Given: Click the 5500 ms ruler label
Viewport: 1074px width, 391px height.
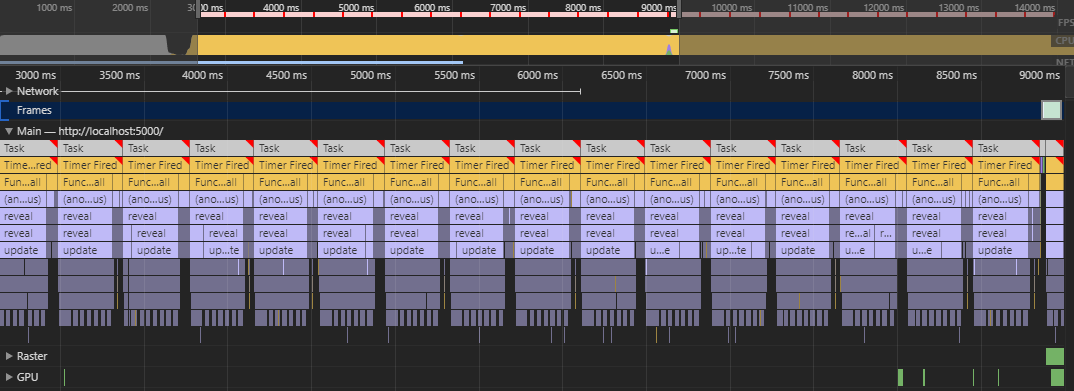Looking at the screenshot, I should pyautogui.click(x=453, y=75).
